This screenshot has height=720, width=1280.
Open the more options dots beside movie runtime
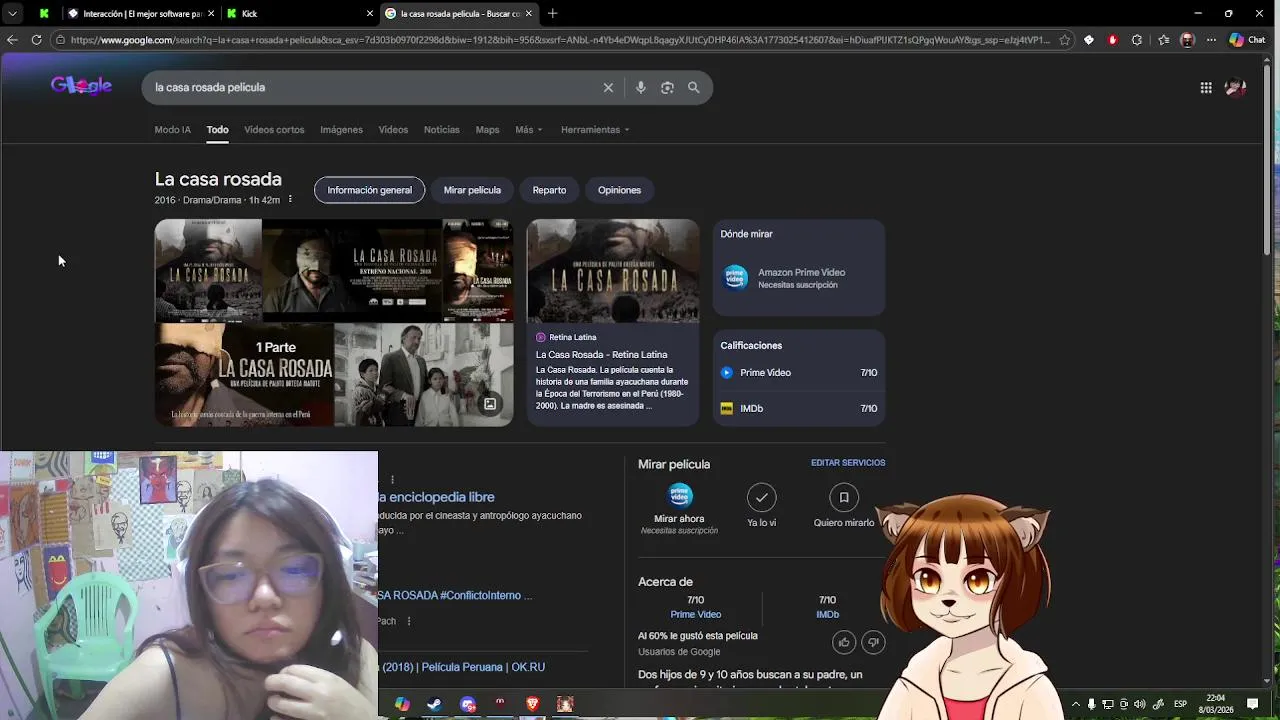[x=290, y=199]
